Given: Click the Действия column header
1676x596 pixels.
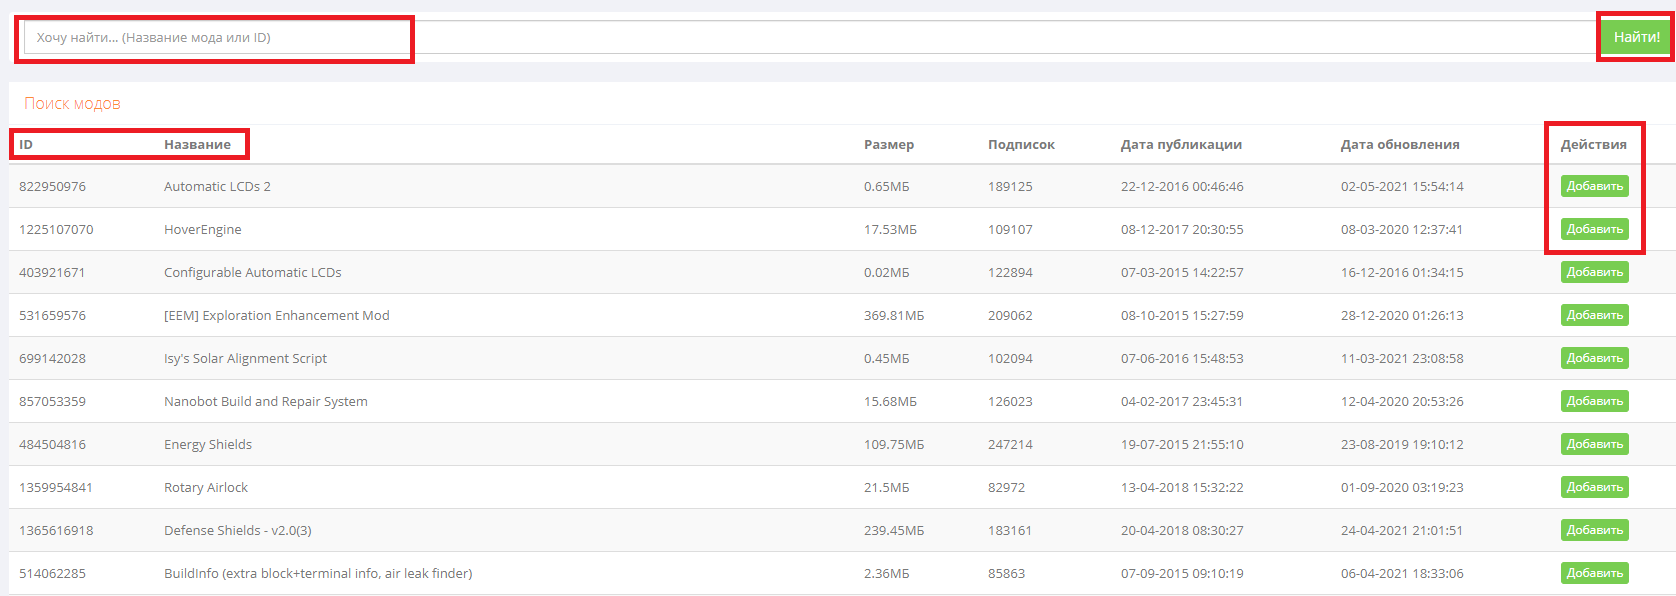Looking at the screenshot, I should (x=1593, y=144).
